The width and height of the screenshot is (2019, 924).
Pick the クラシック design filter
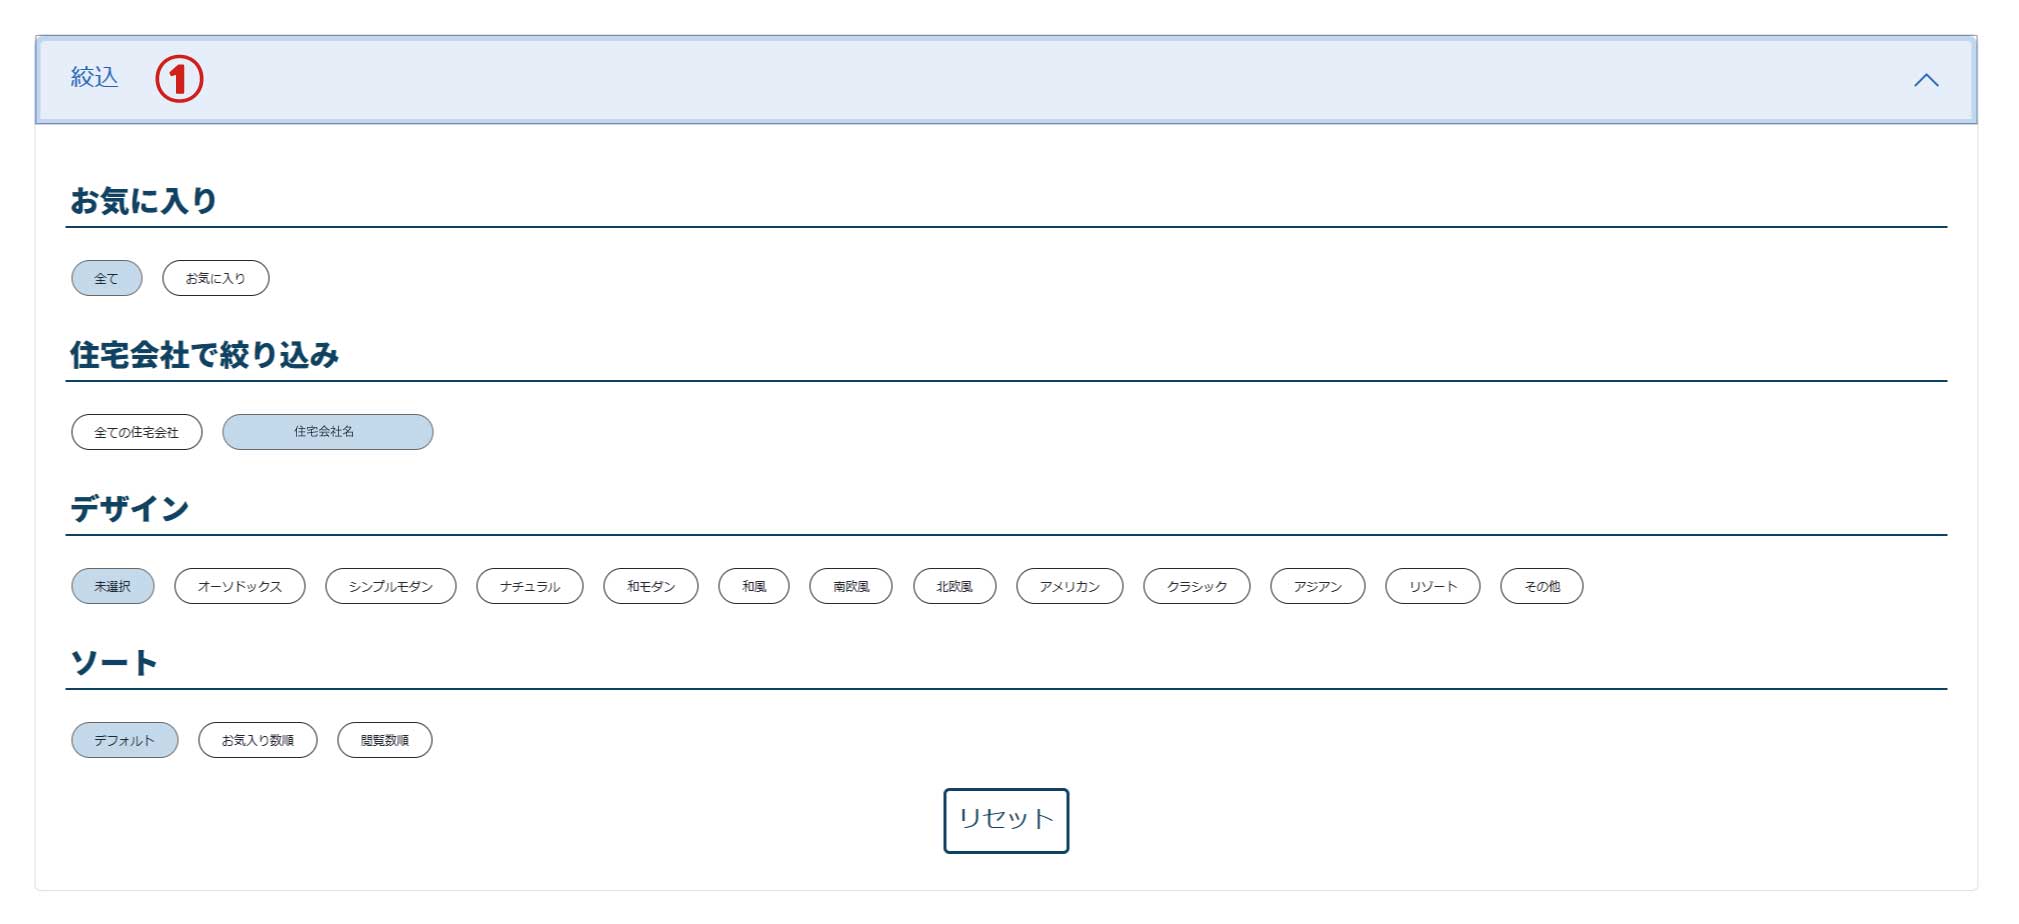(1196, 587)
